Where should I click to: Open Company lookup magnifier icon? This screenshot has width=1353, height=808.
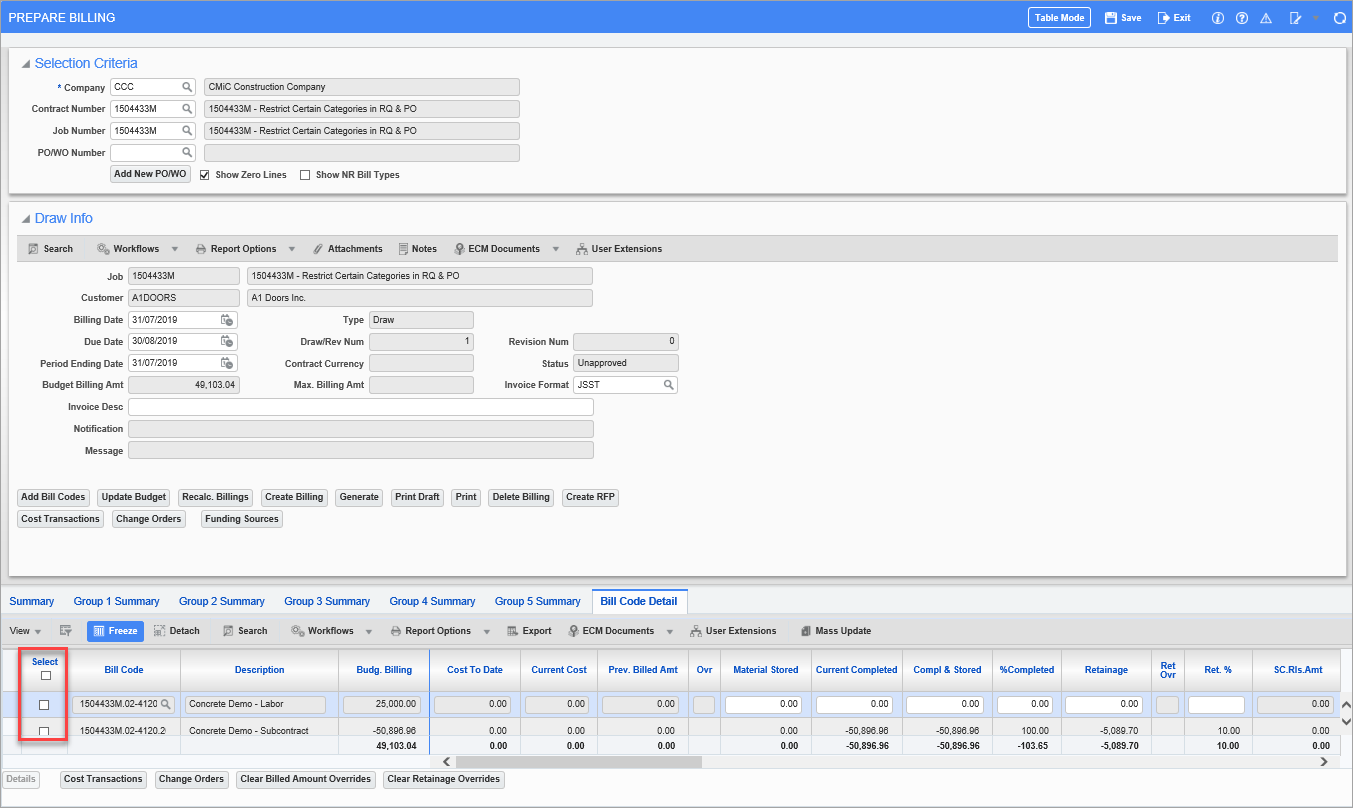click(x=187, y=87)
